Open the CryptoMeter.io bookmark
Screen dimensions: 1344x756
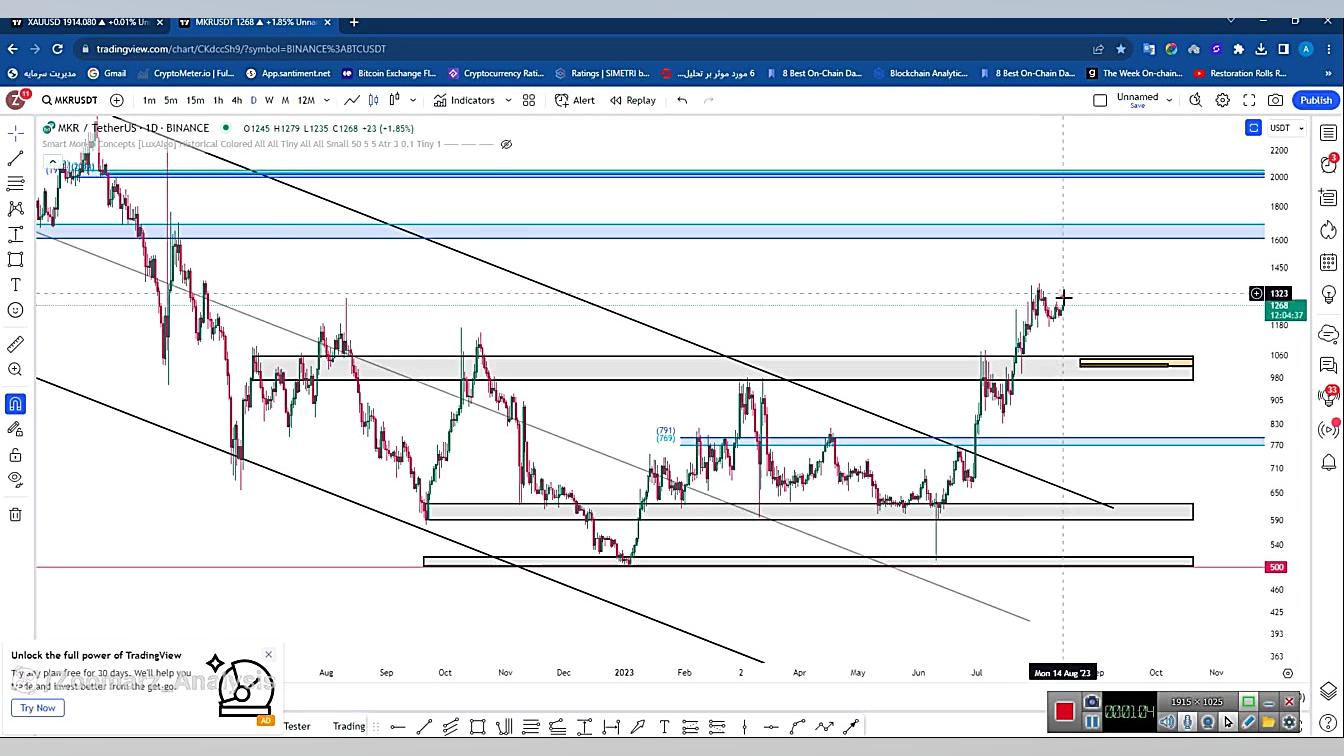(x=186, y=73)
